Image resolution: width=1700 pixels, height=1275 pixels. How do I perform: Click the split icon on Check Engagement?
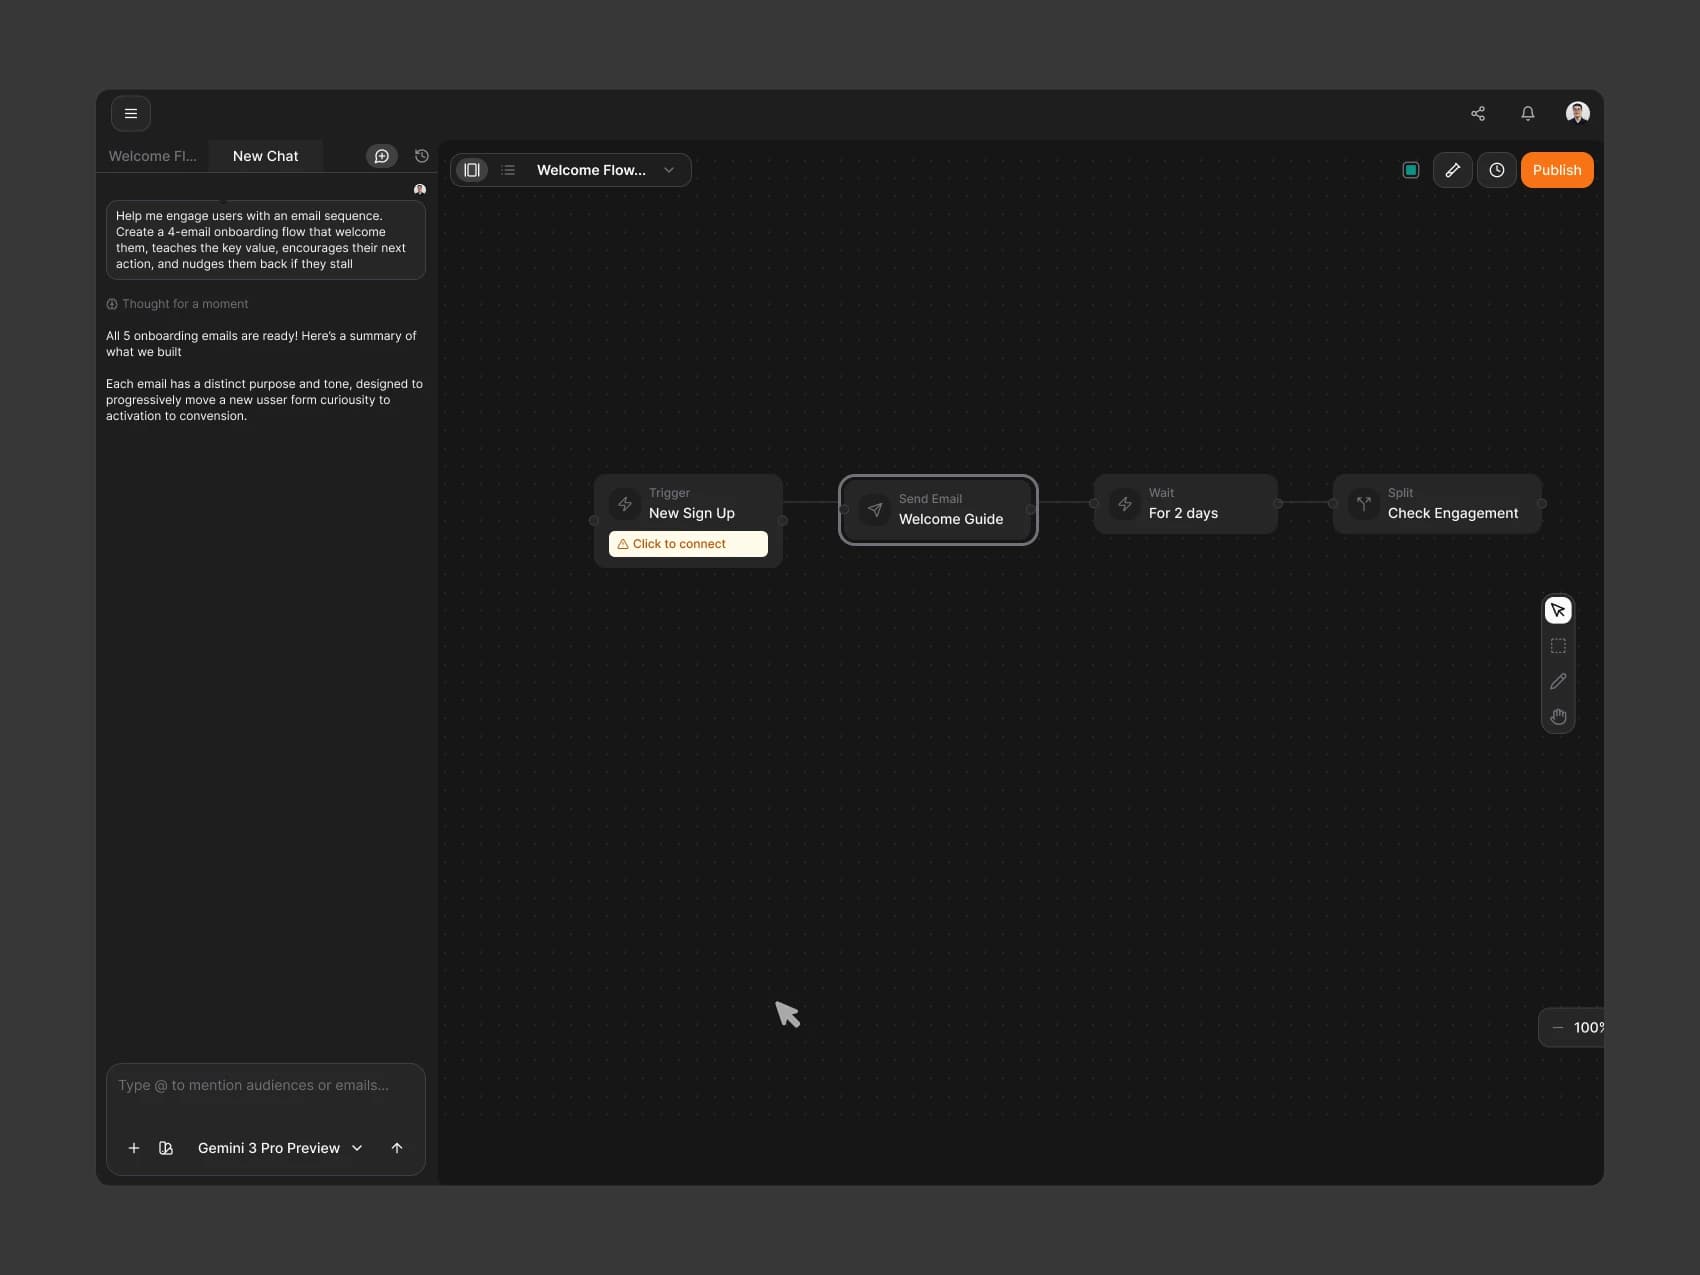click(x=1364, y=504)
